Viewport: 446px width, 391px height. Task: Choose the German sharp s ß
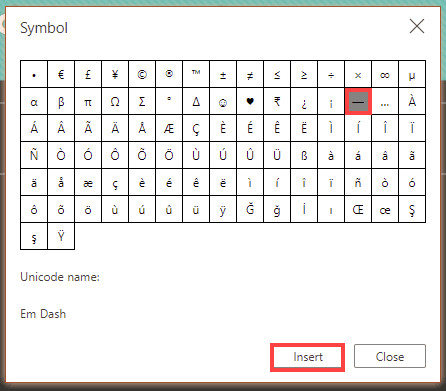point(304,155)
